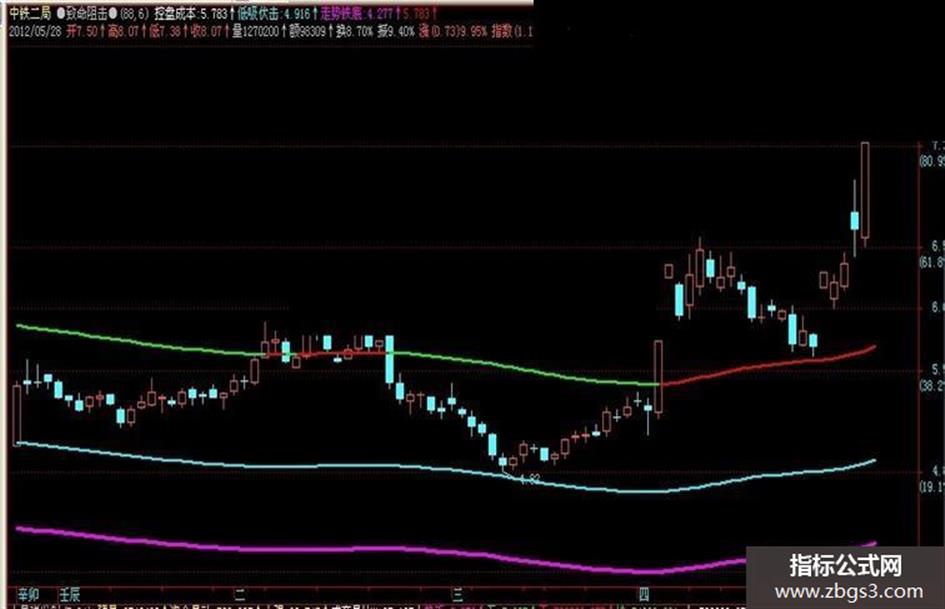Click the turnover rate 换8.70%
The image size is (945, 609).
click(x=354, y=31)
